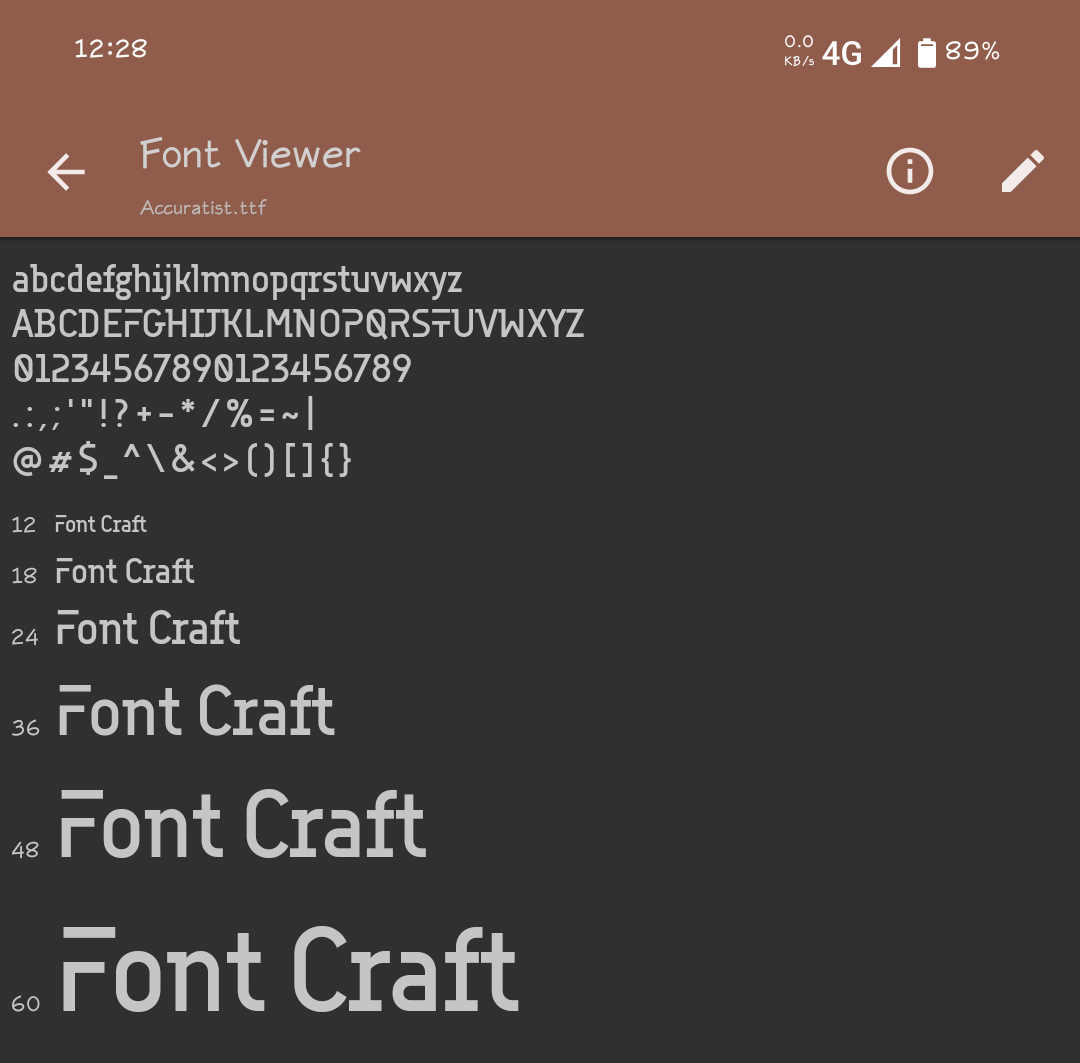Tap the Font Craft sample at size 24
Viewport: 1080px width, 1063px height.
(148, 628)
